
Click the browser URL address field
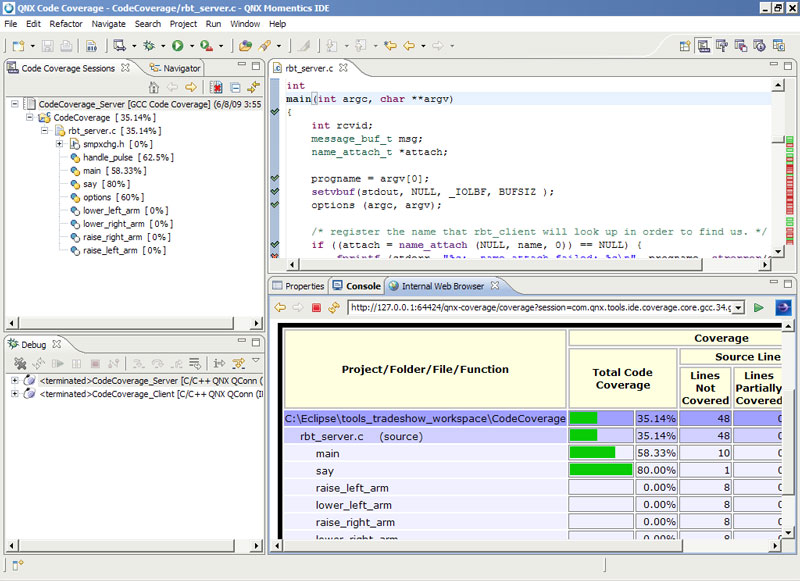point(538,307)
